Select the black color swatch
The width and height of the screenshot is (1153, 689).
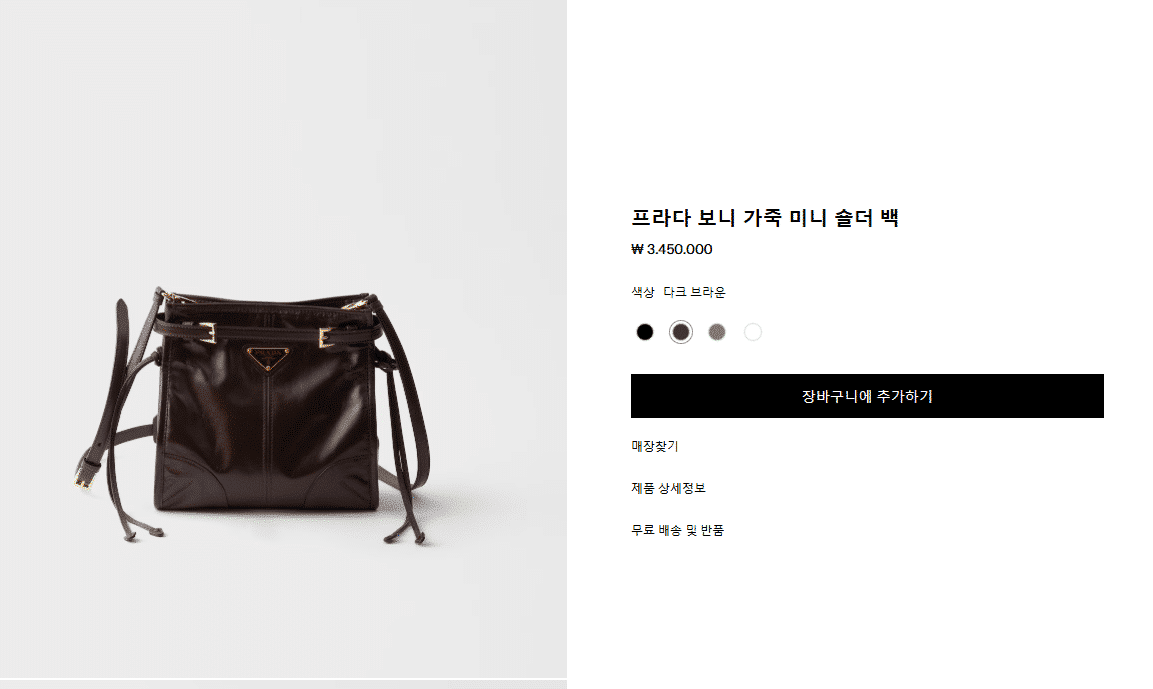[x=644, y=332]
